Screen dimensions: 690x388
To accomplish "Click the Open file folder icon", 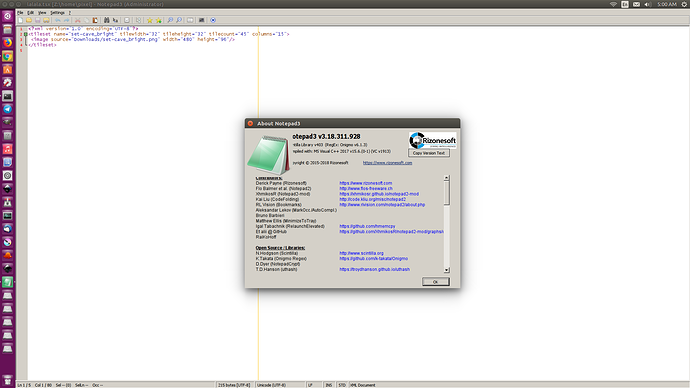I will pyautogui.click(x=29, y=20).
